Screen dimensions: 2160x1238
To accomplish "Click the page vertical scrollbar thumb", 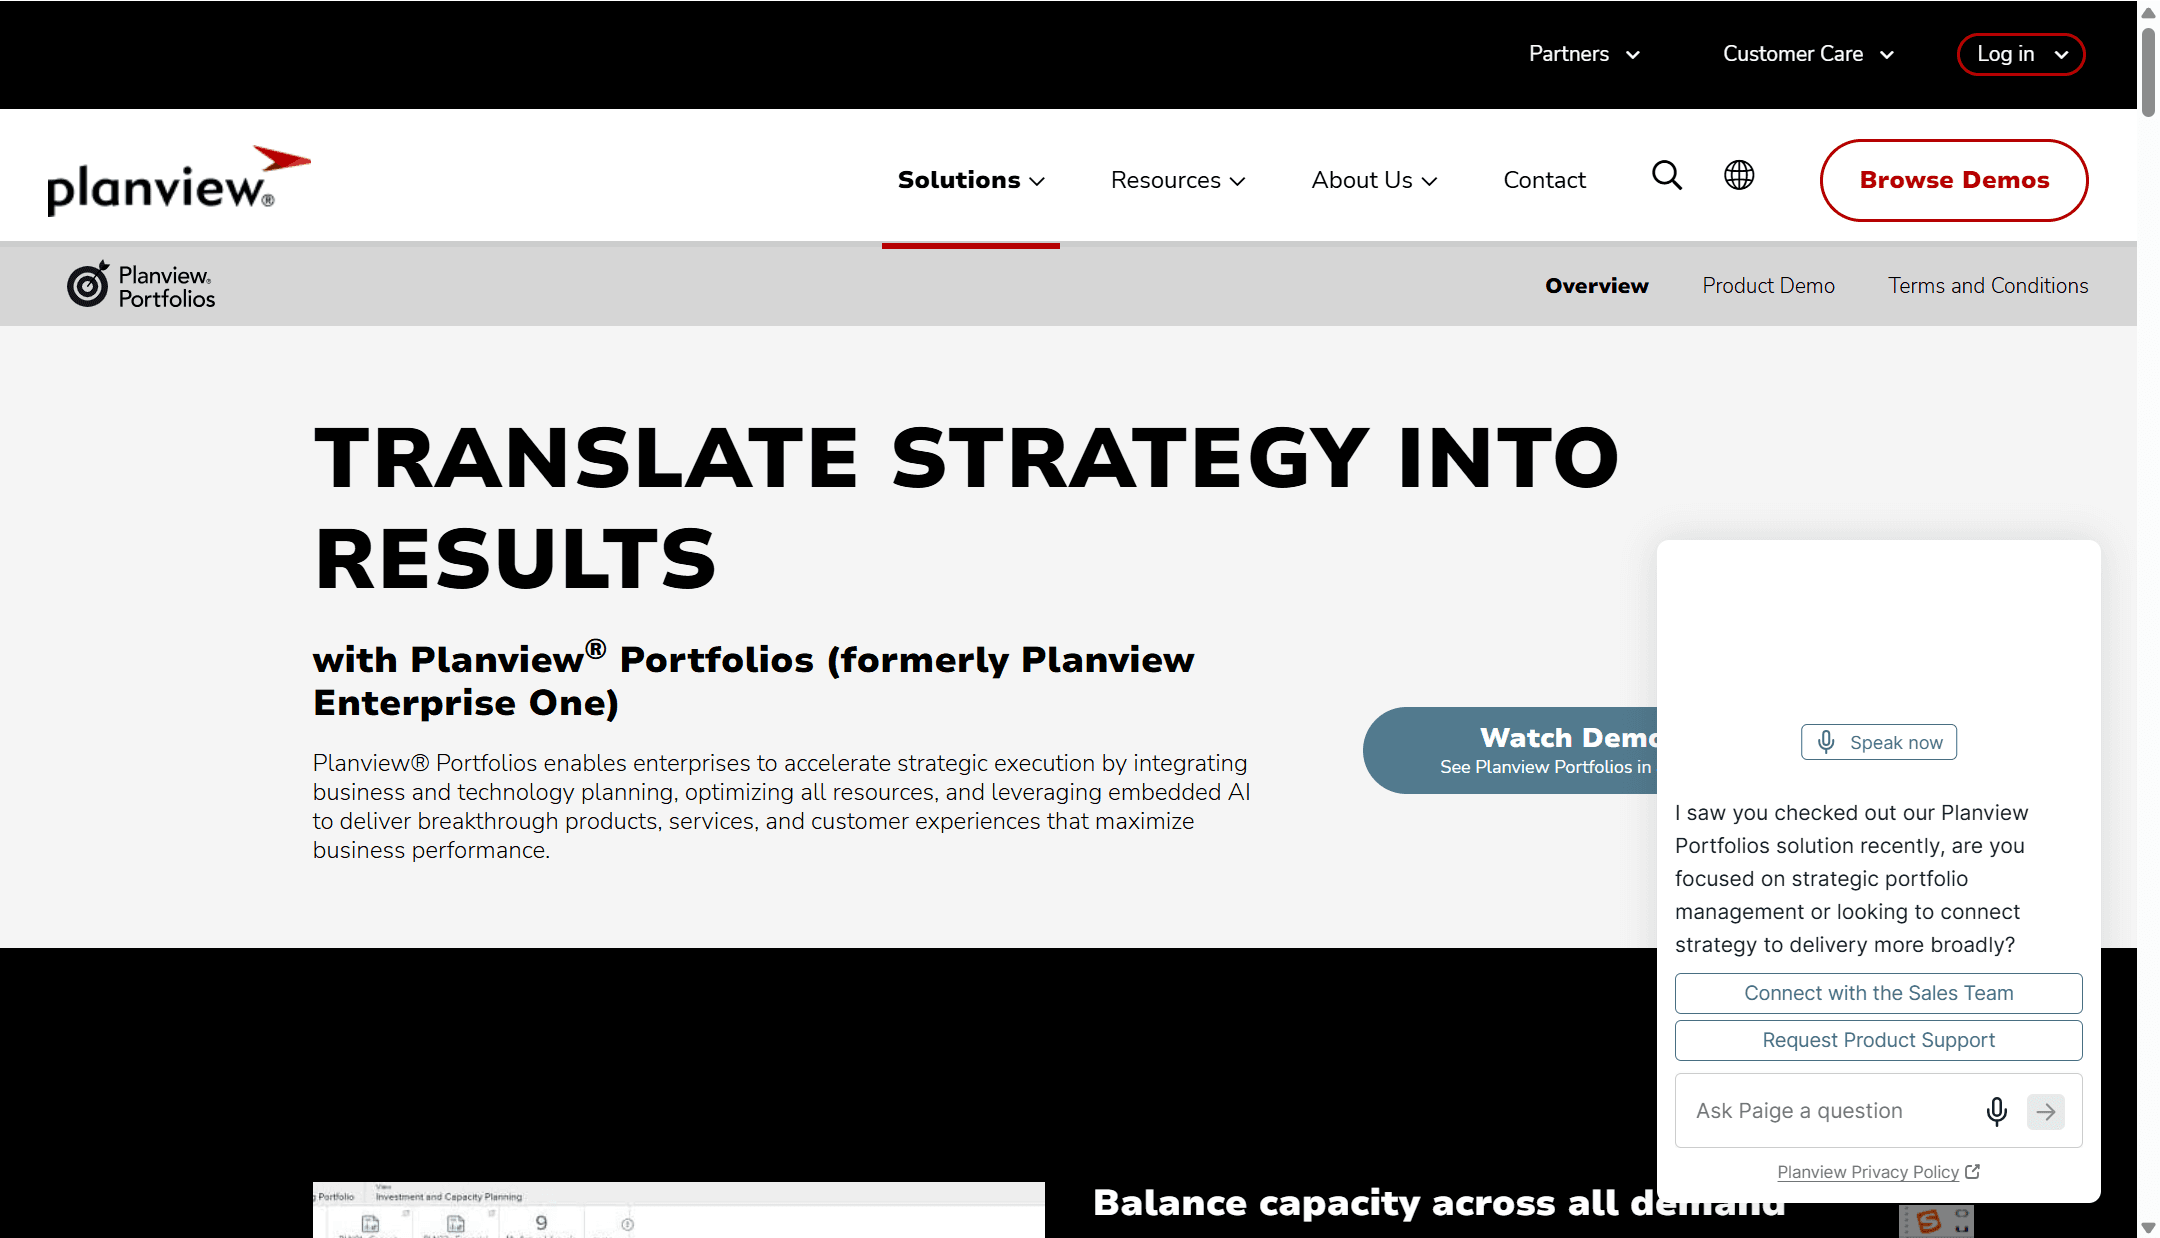I will click(x=2148, y=72).
